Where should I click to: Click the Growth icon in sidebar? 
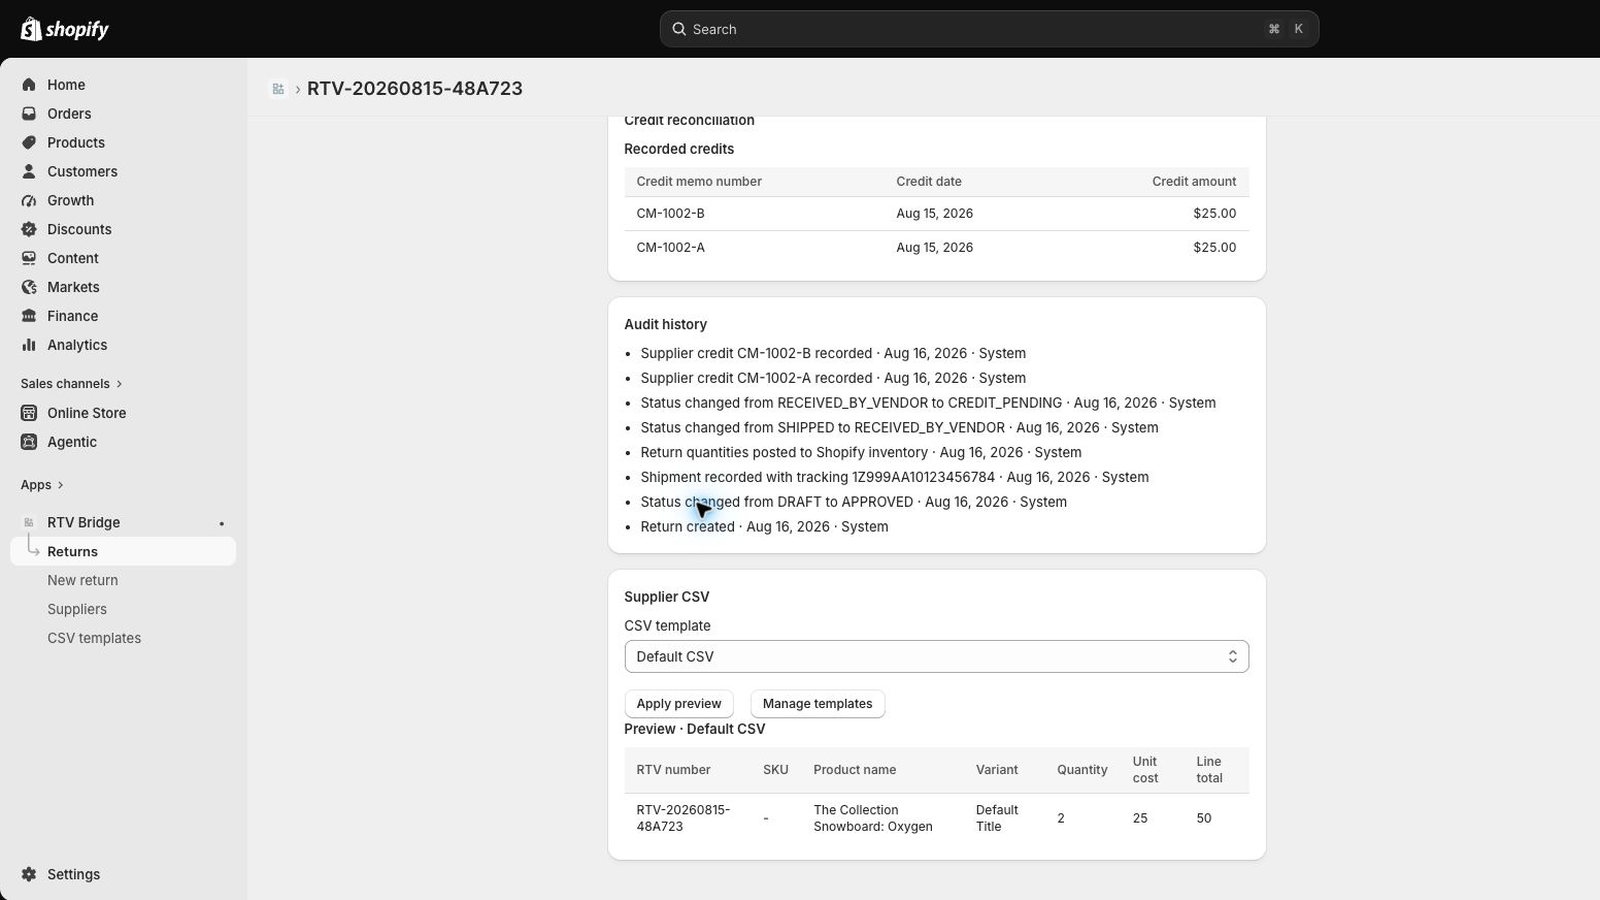click(29, 201)
